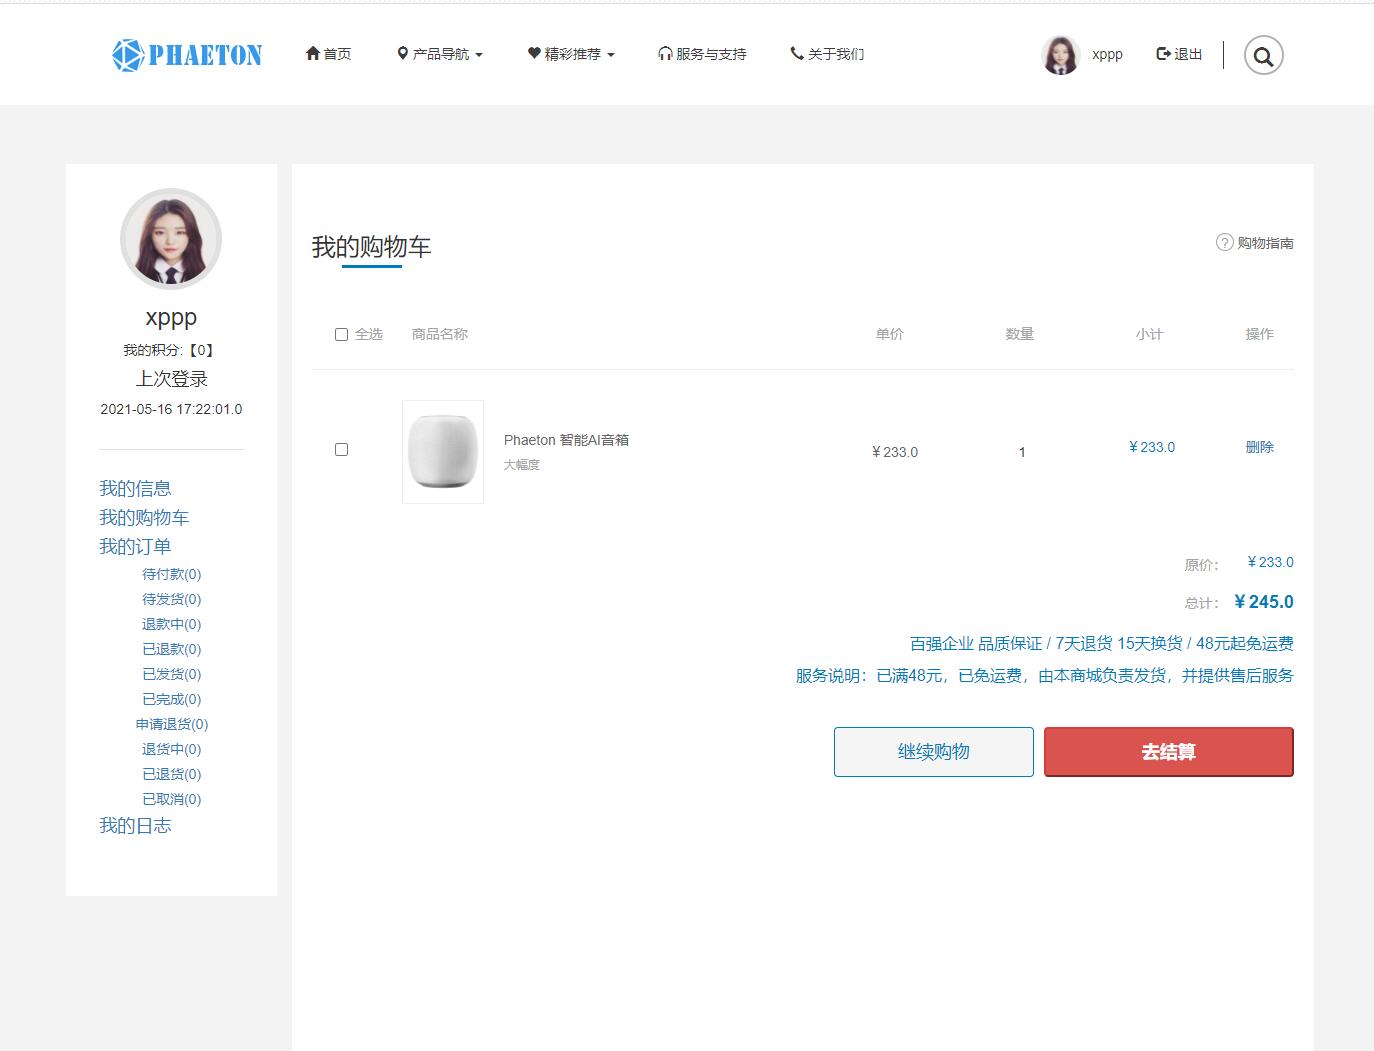The height and width of the screenshot is (1051, 1374).
Task: Click the 删除 link to remove item
Action: click(x=1259, y=447)
